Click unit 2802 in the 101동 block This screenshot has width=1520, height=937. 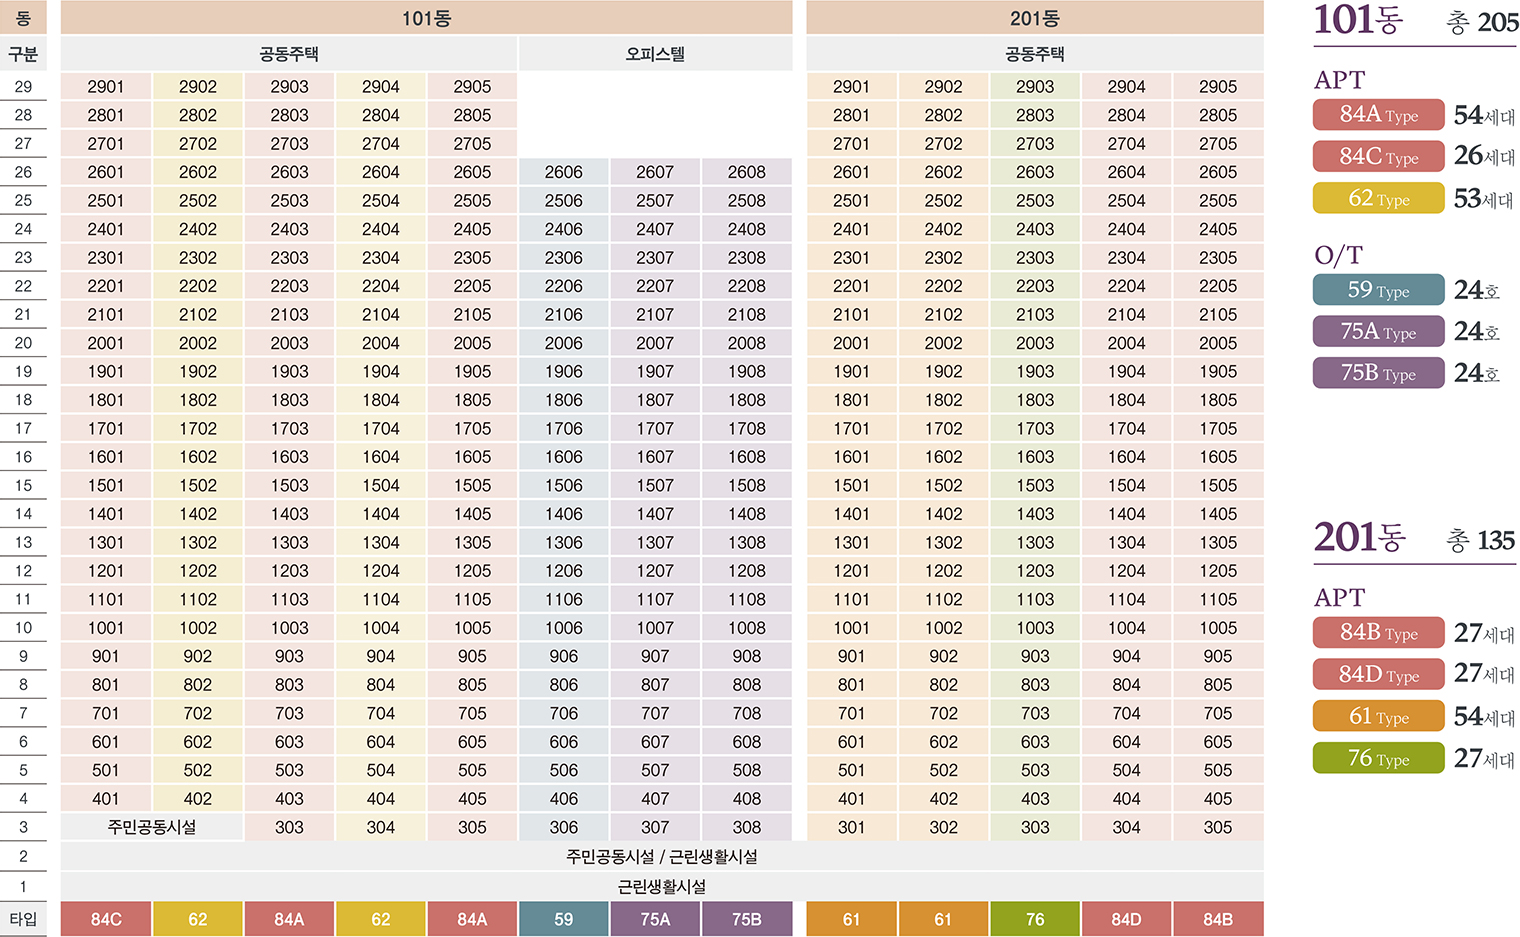tap(198, 115)
